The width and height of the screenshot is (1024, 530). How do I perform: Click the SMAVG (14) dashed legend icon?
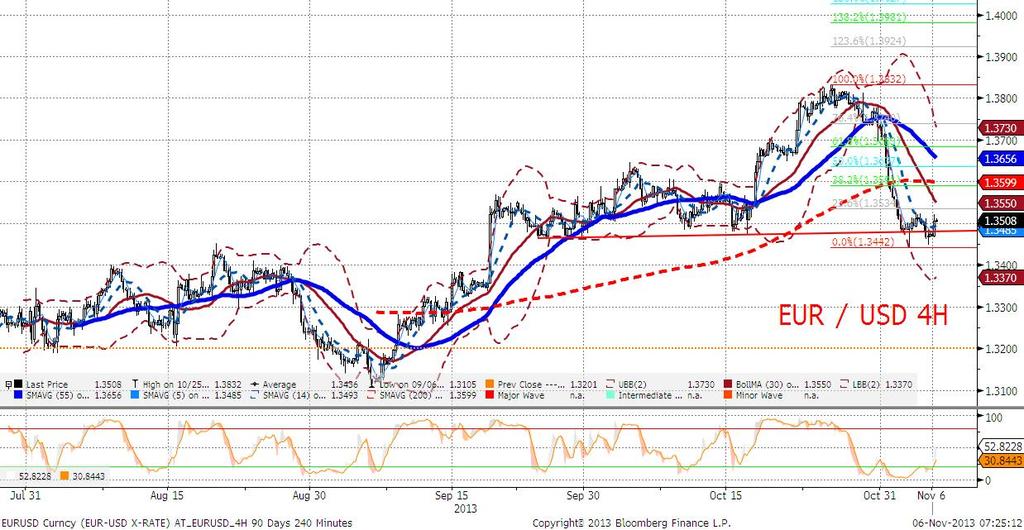(254, 395)
